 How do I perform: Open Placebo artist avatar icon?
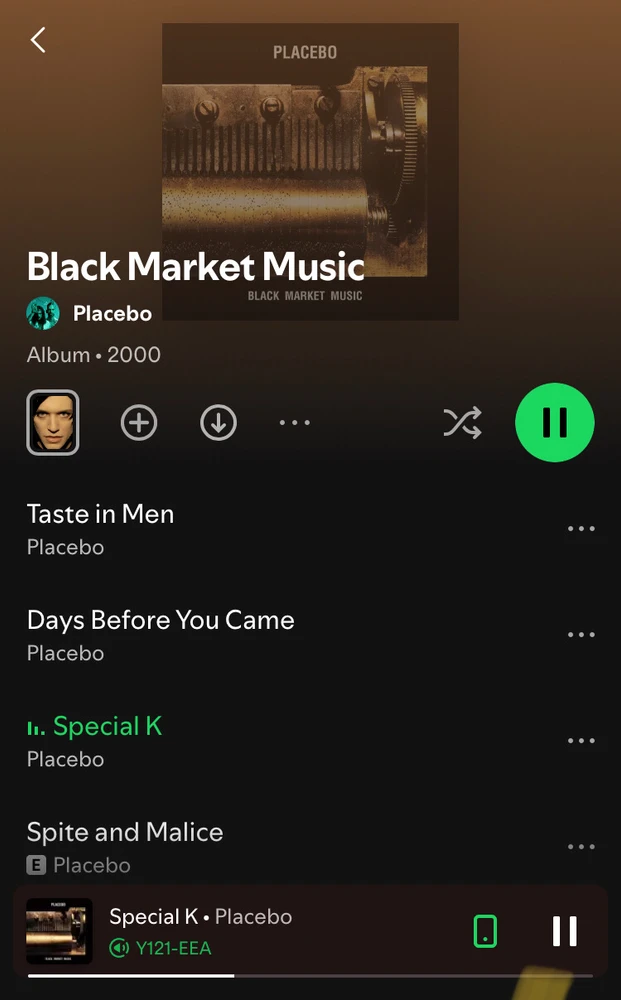coord(43,313)
